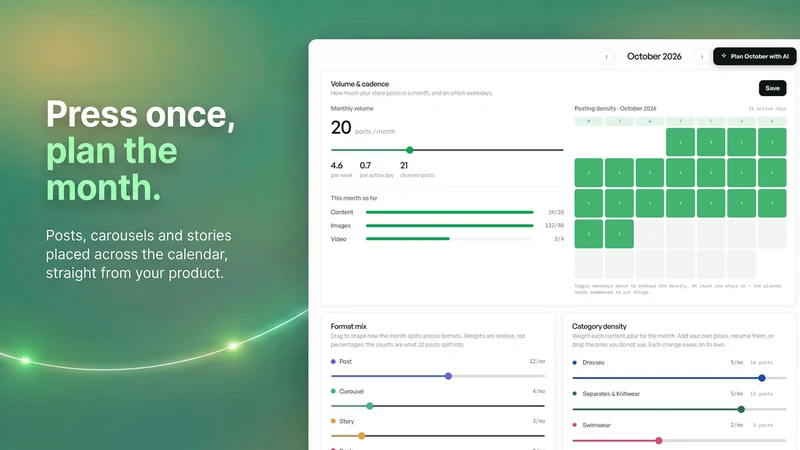Click the Dresses category slider handle
The image size is (800, 450).
point(762,378)
